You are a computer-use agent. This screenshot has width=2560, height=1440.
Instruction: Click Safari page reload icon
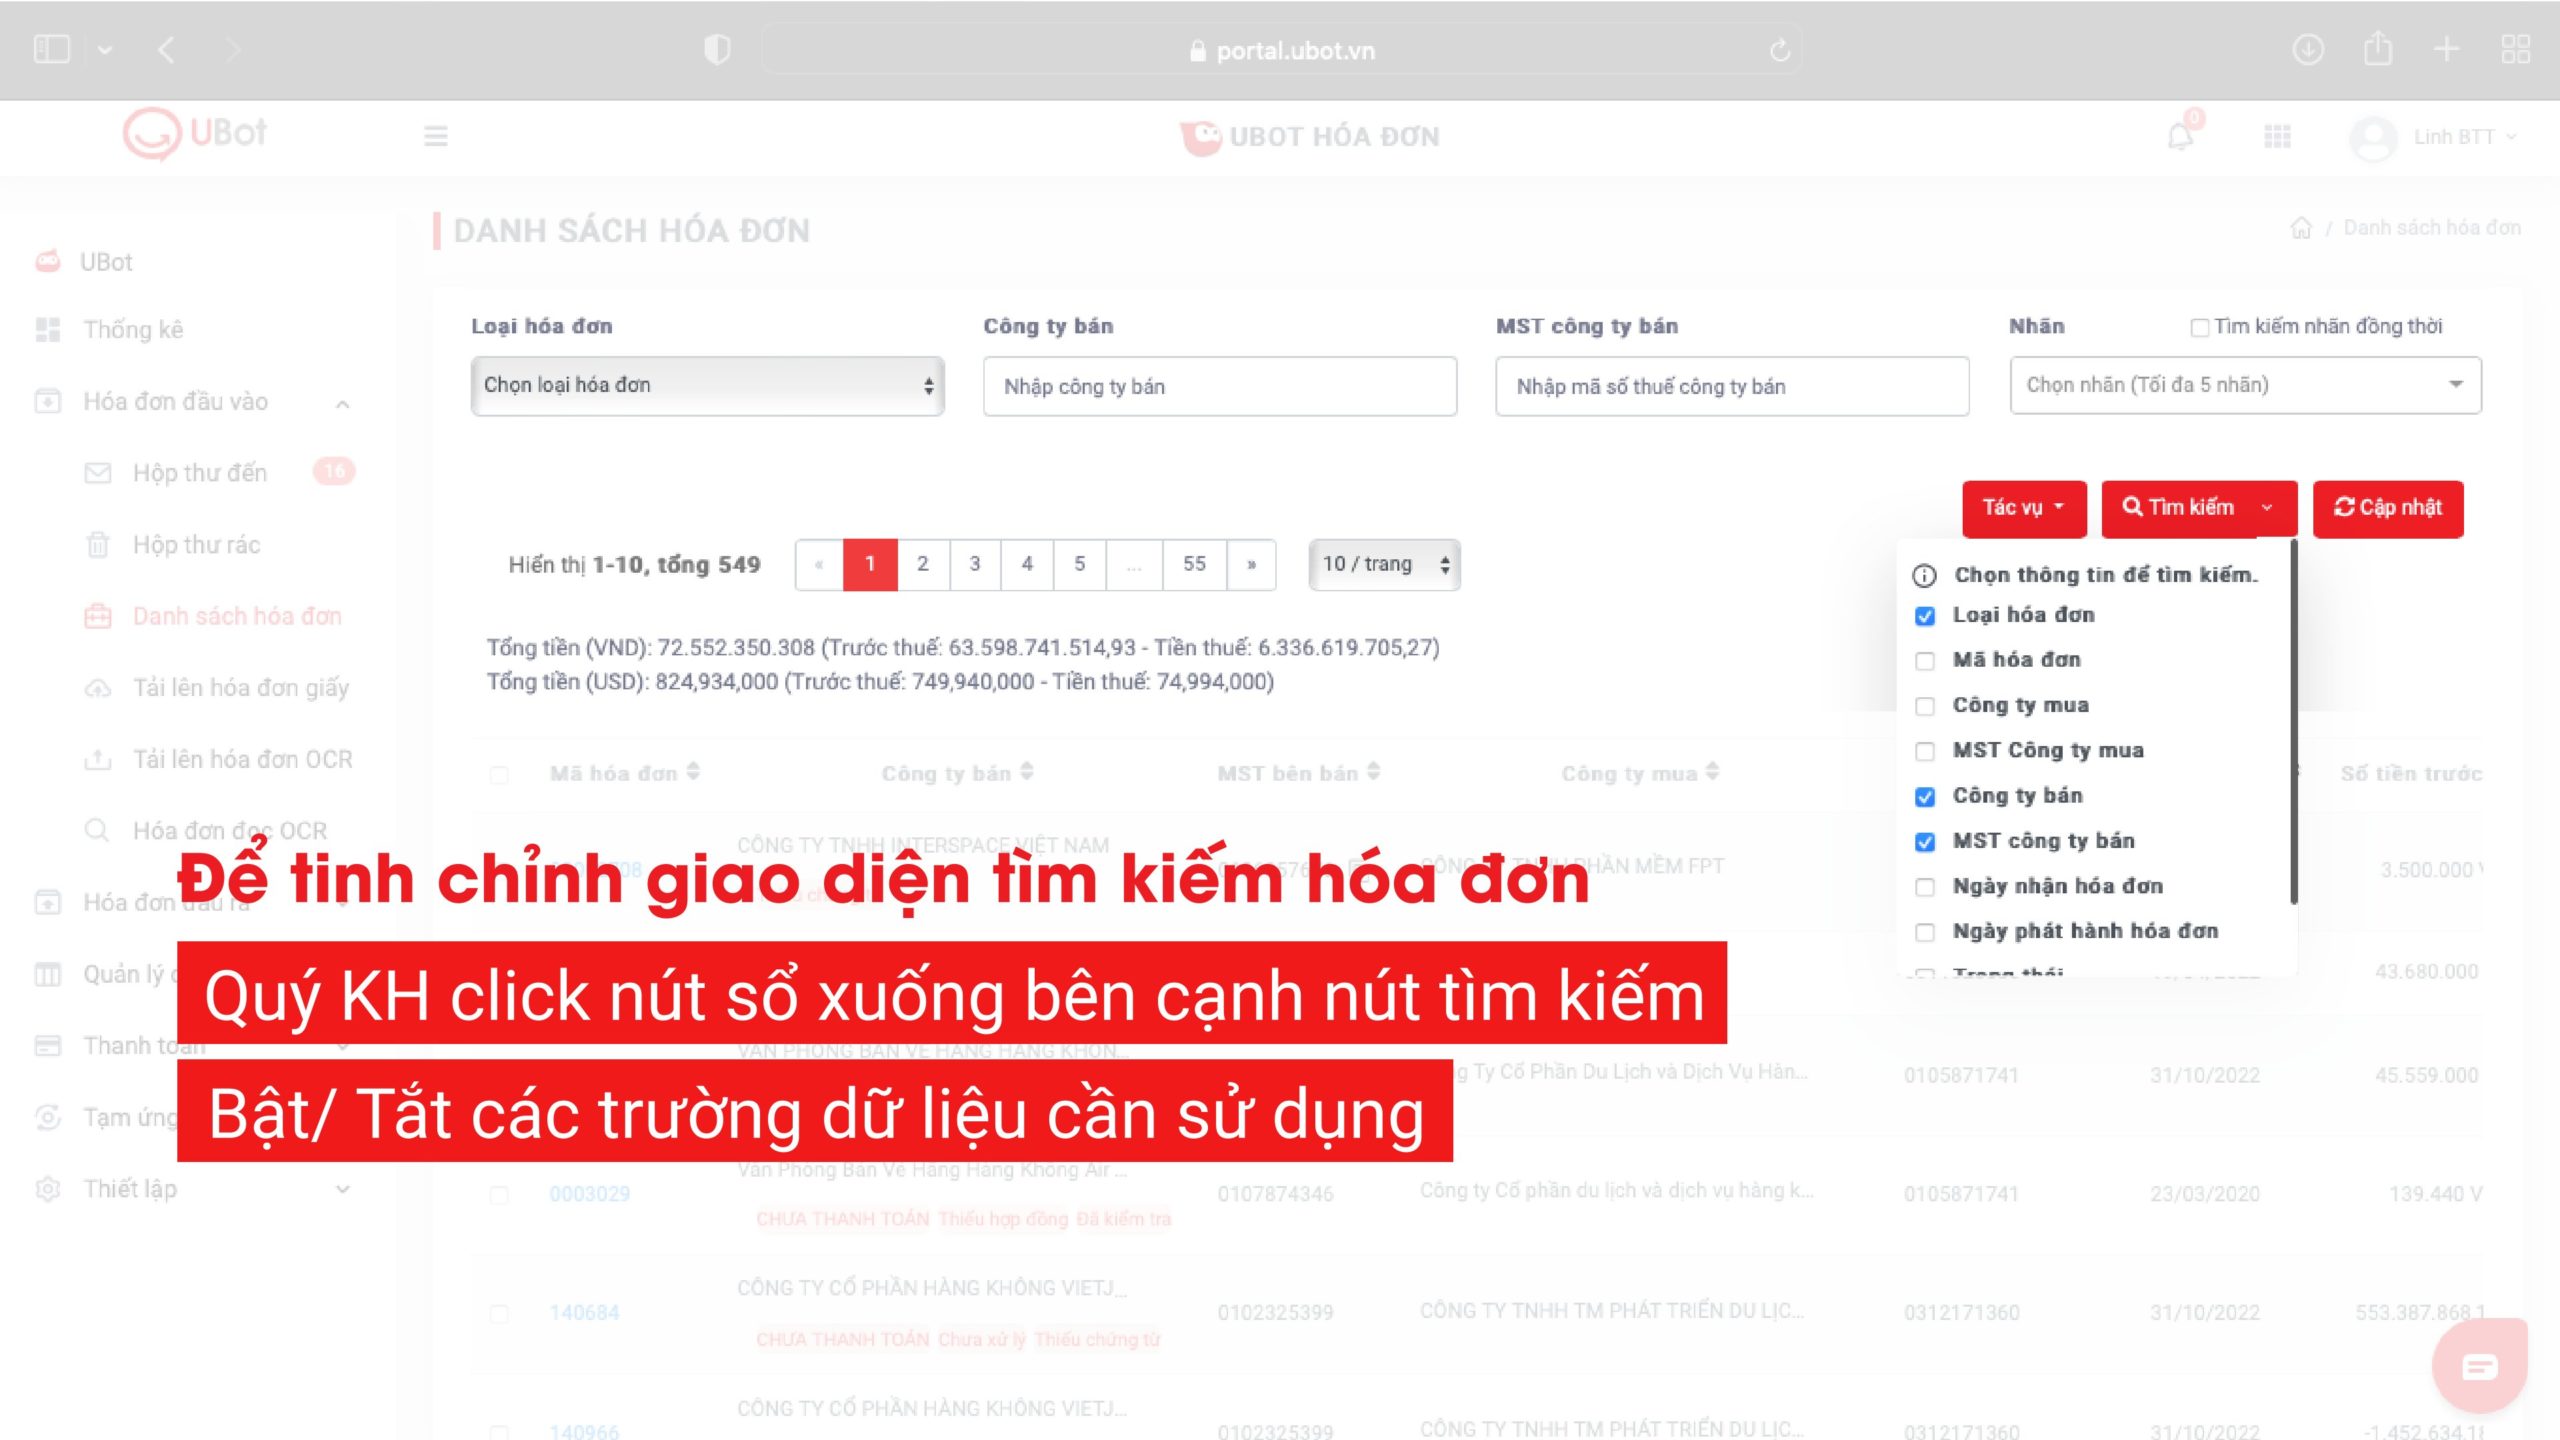point(1779,50)
